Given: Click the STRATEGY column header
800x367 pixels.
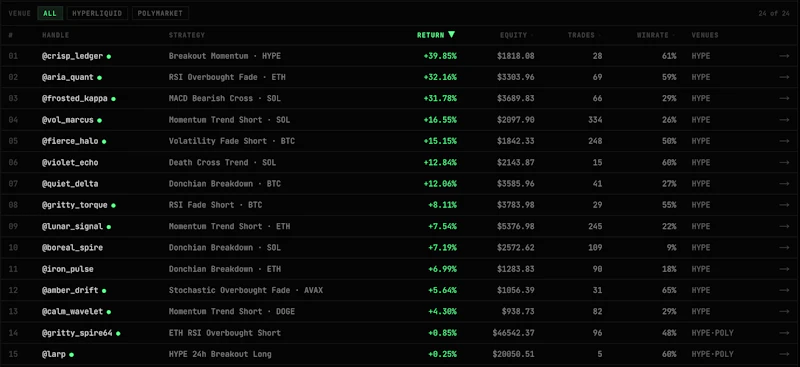Looking at the screenshot, I should [x=187, y=35].
